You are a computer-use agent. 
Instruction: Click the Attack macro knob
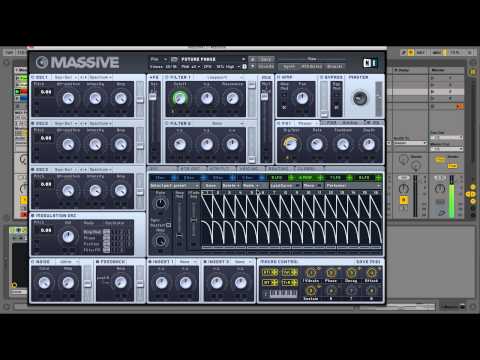(371, 273)
